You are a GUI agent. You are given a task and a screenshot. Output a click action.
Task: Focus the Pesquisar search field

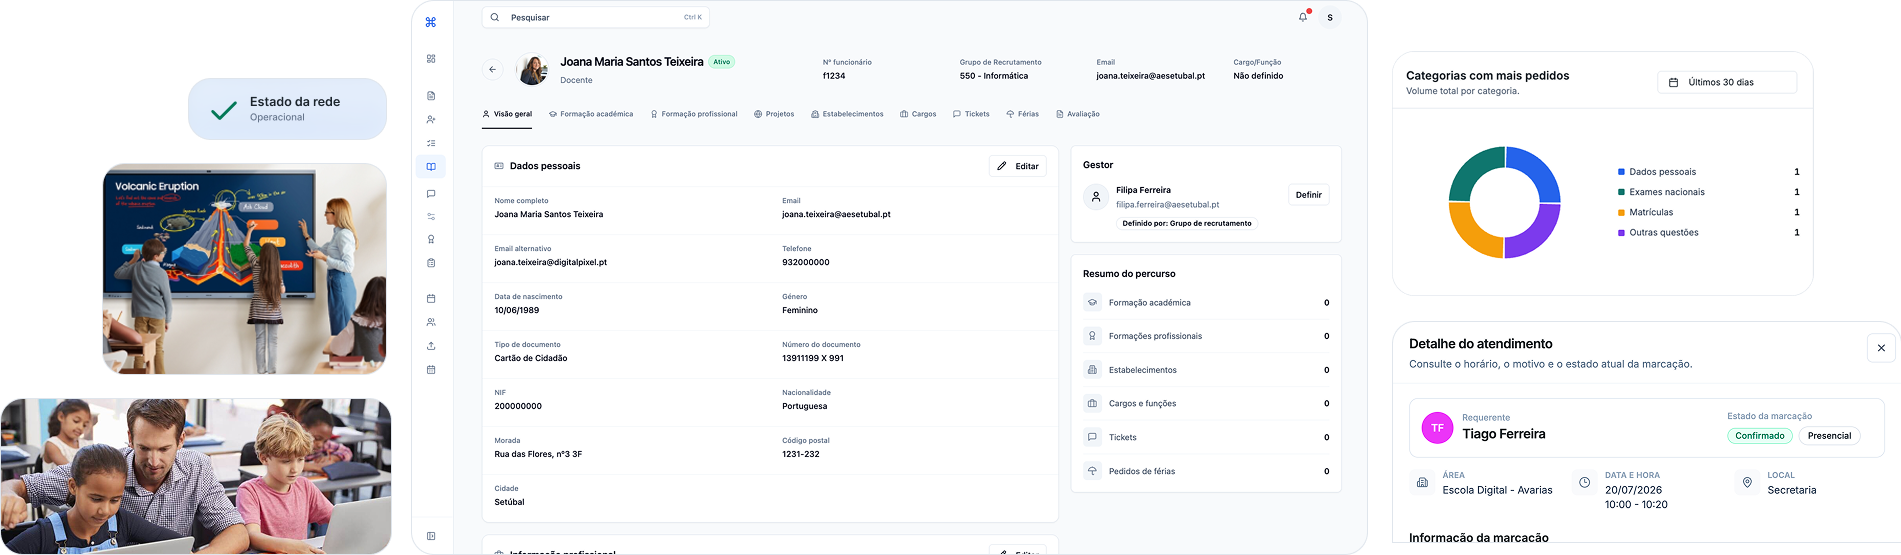pyautogui.click(x=596, y=17)
